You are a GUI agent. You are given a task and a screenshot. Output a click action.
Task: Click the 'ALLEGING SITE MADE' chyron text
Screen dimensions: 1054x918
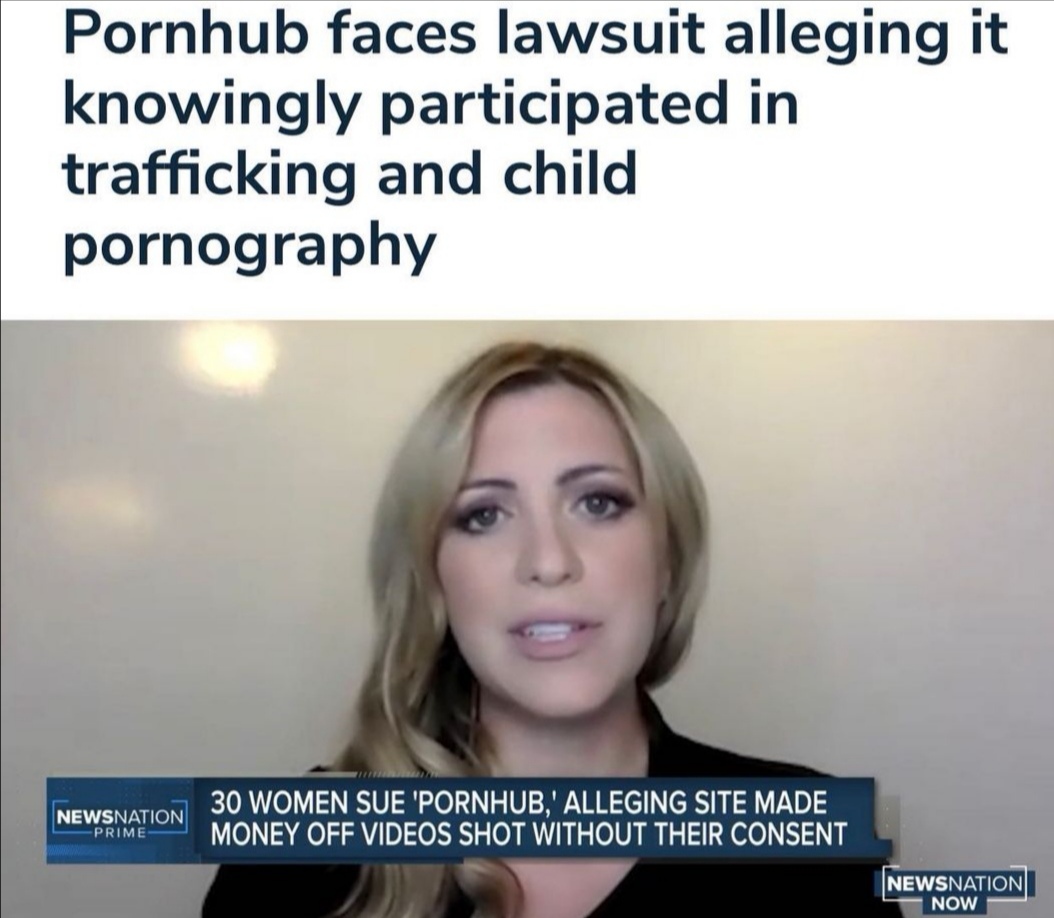(x=698, y=803)
